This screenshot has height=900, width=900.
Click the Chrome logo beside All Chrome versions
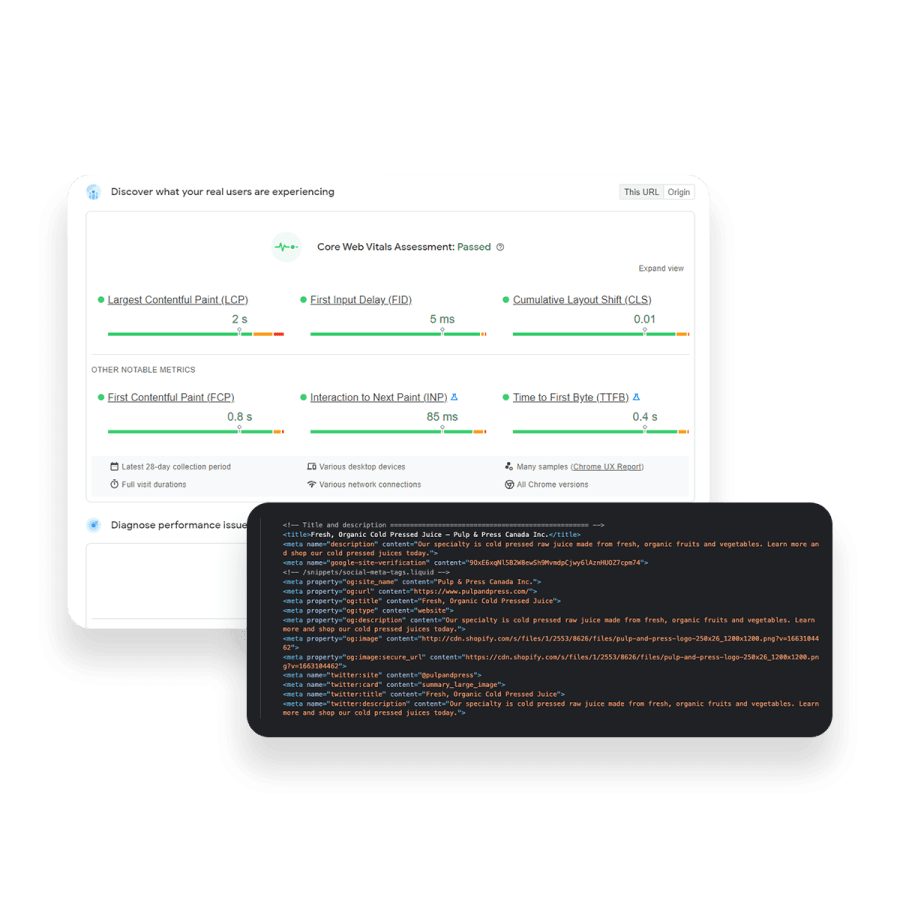(x=509, y=485)
